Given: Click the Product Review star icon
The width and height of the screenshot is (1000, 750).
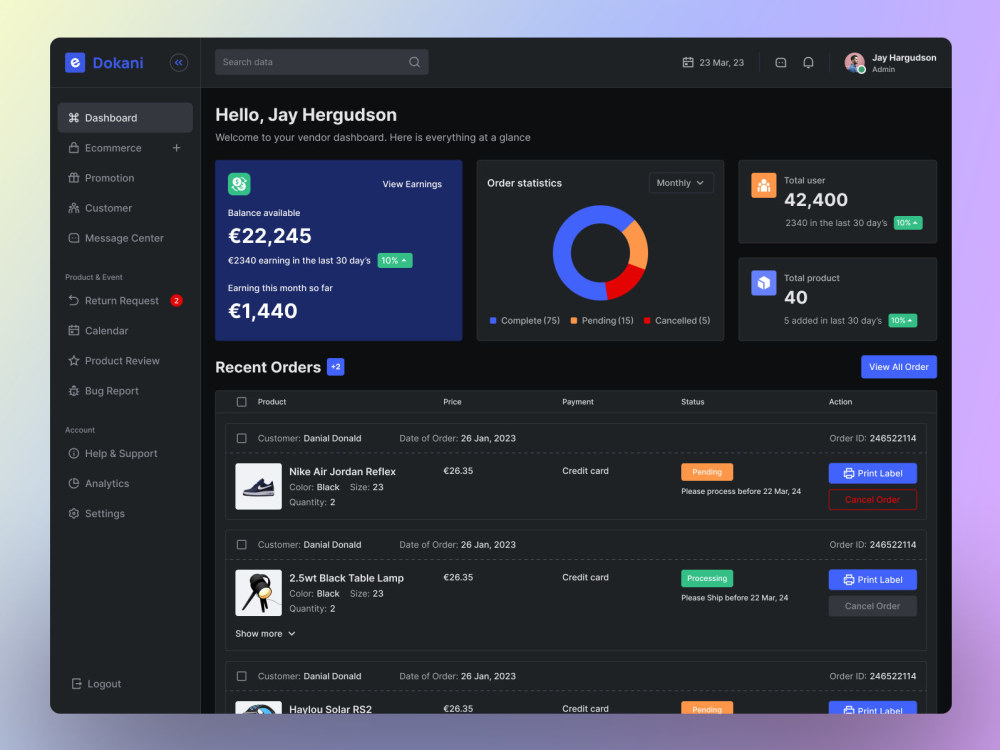Looking at the screenshot, I should (74, 360).
